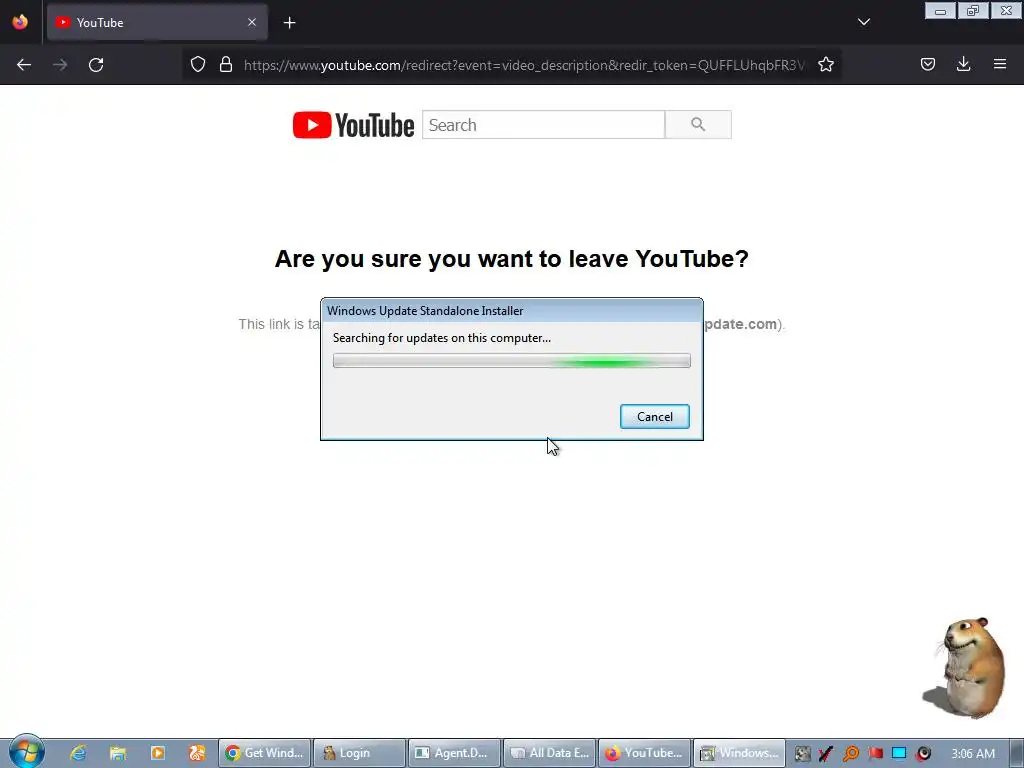Open the Windows Start menu
The height and width of the screenshot is (768, 1024).
[x=27, y=752]
